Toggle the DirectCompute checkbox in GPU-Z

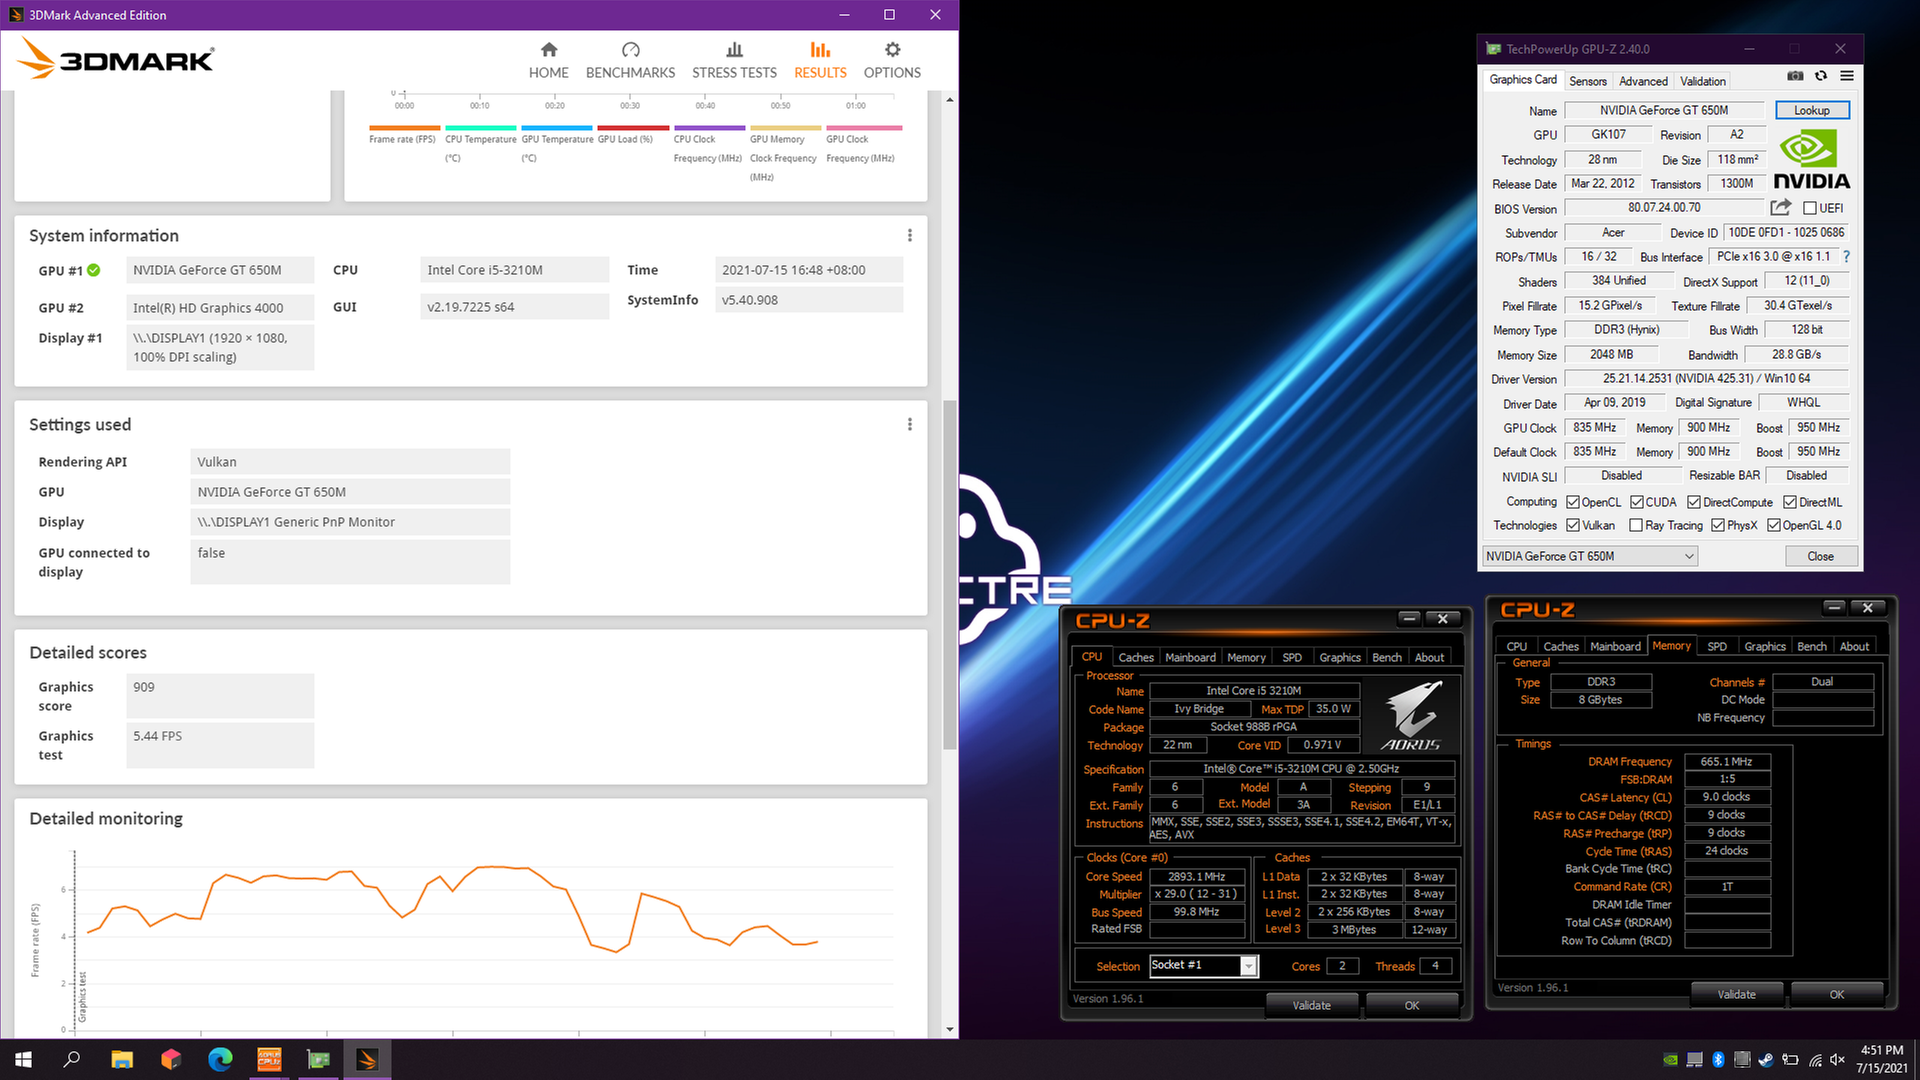(x=1694, y=502)
